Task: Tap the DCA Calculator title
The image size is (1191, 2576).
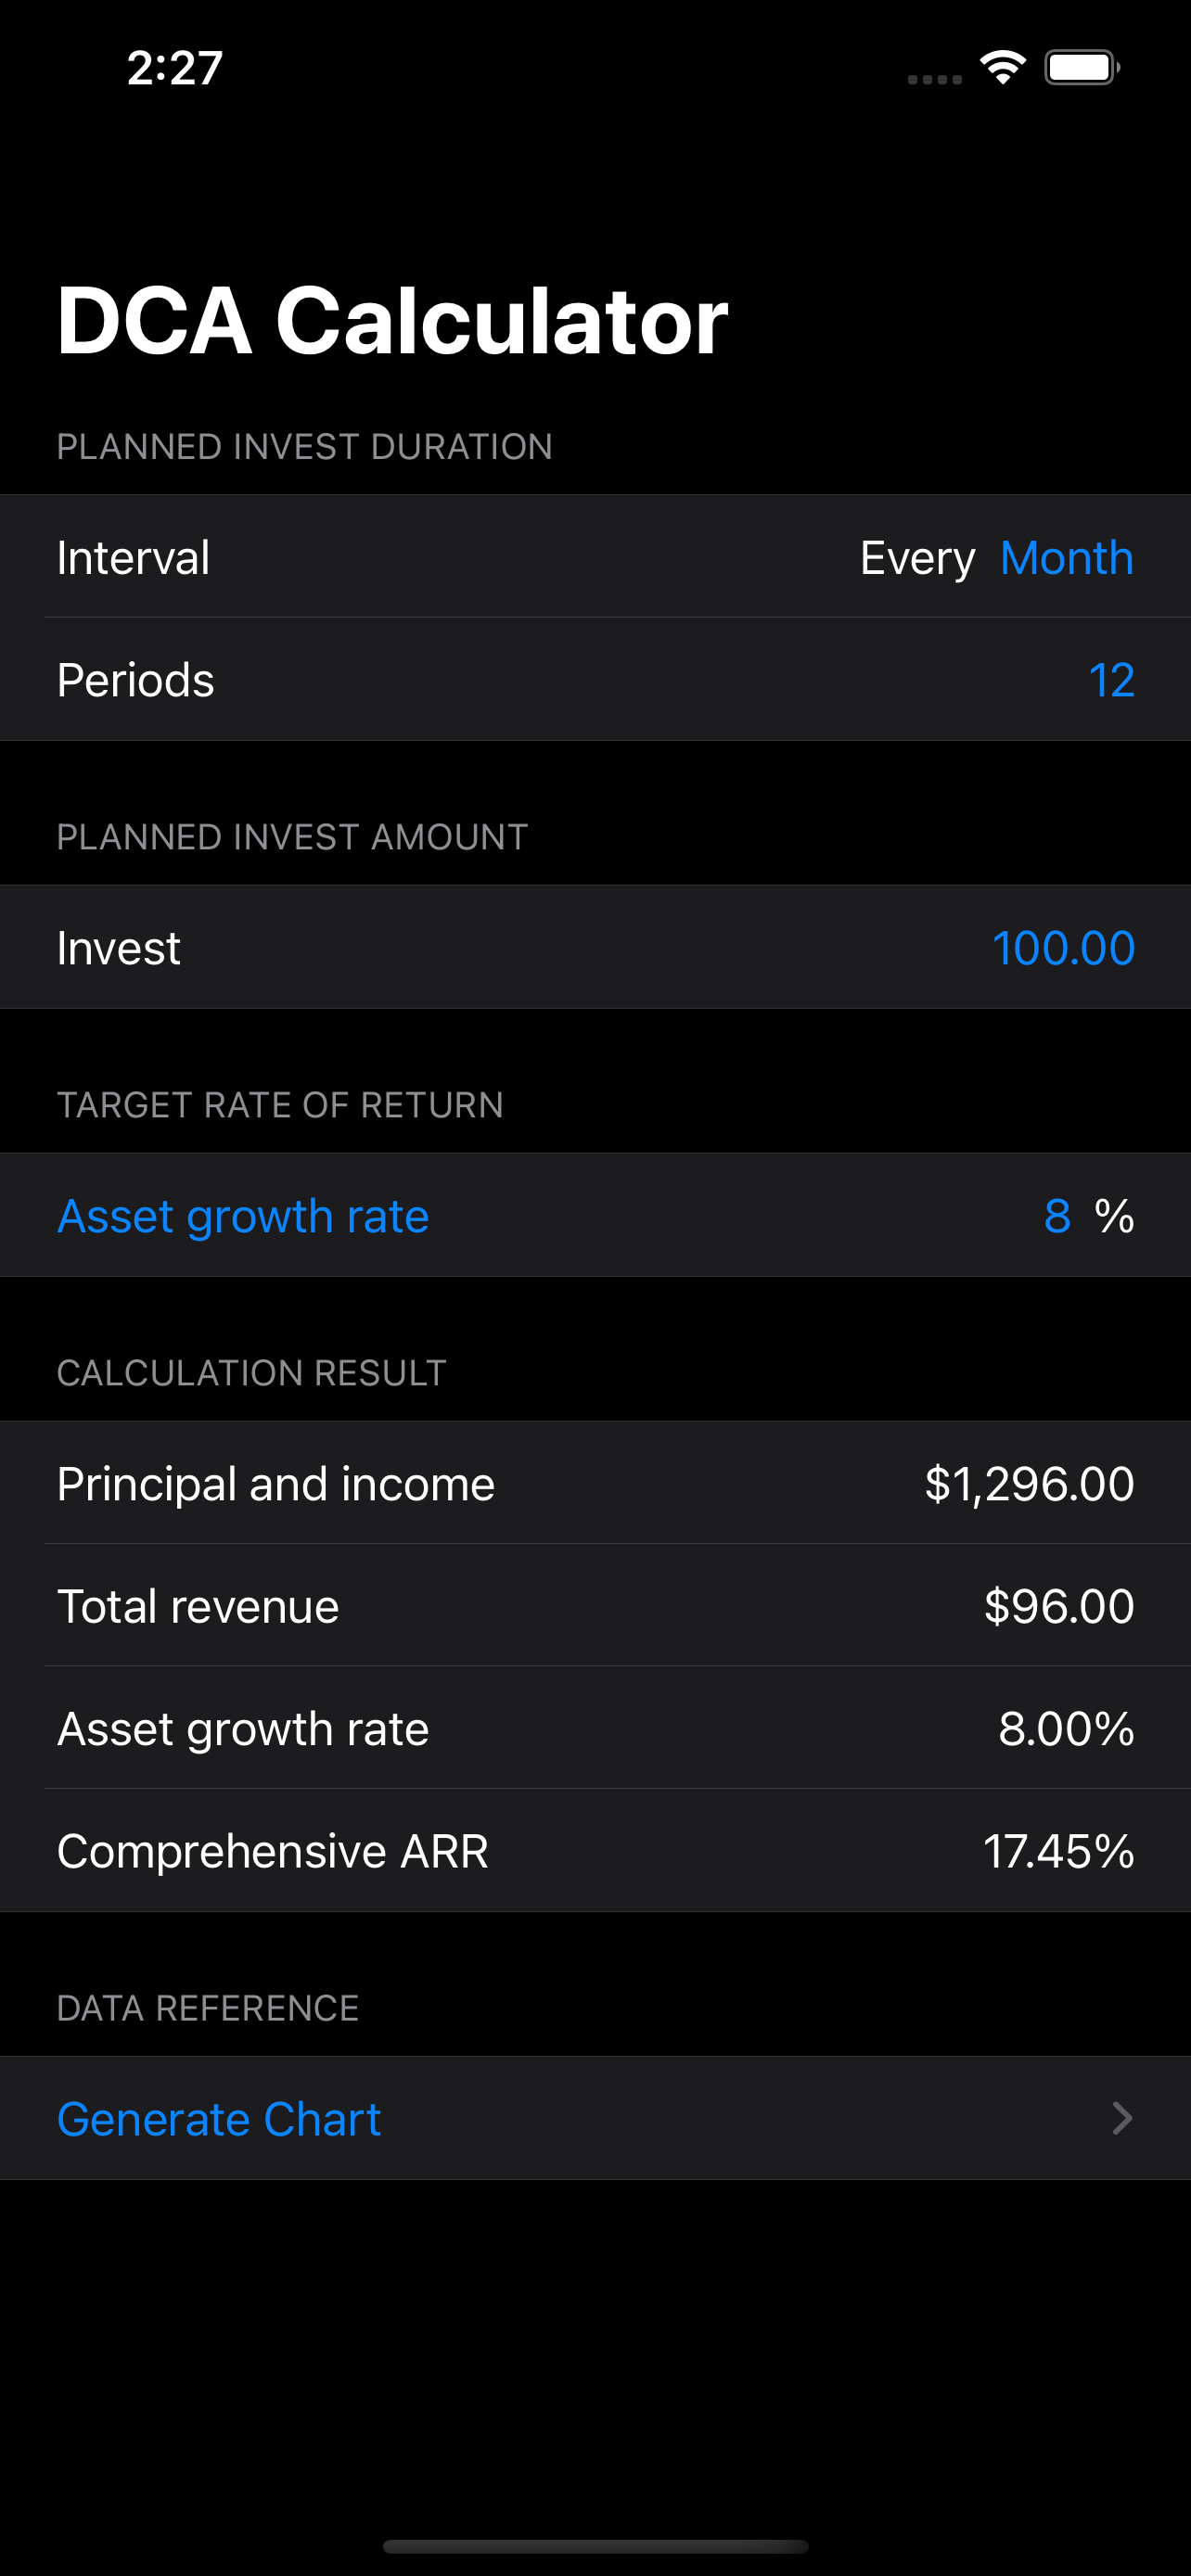Action: [392, 320]
